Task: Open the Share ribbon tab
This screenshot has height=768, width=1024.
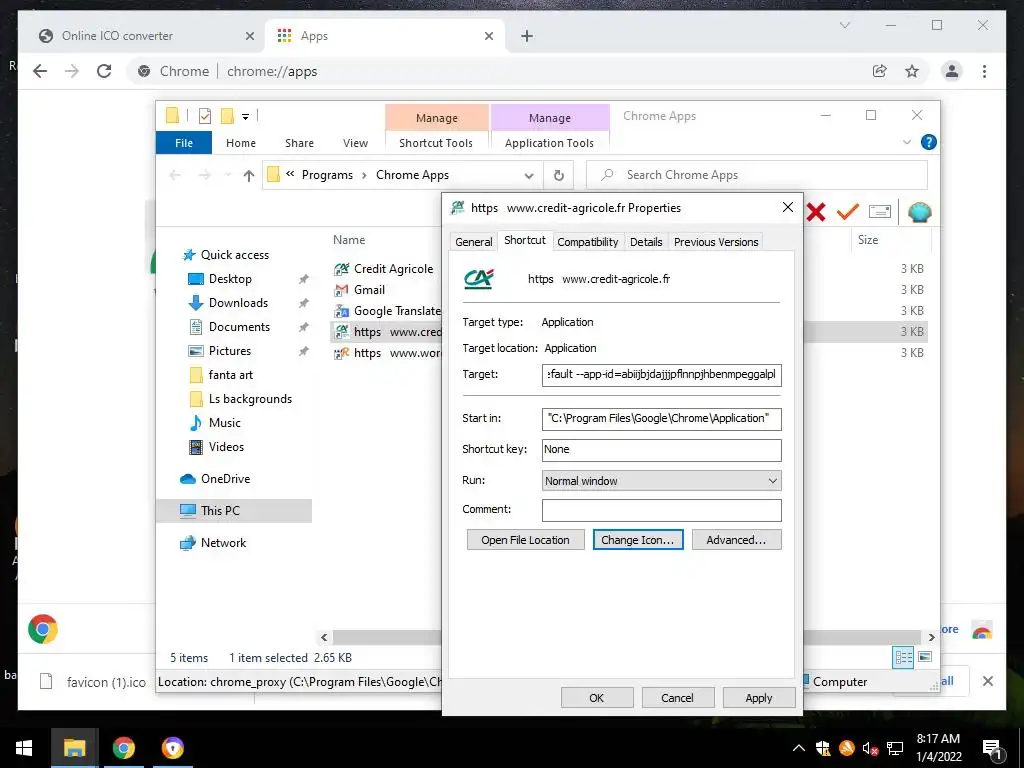Action: click(299, 143)
